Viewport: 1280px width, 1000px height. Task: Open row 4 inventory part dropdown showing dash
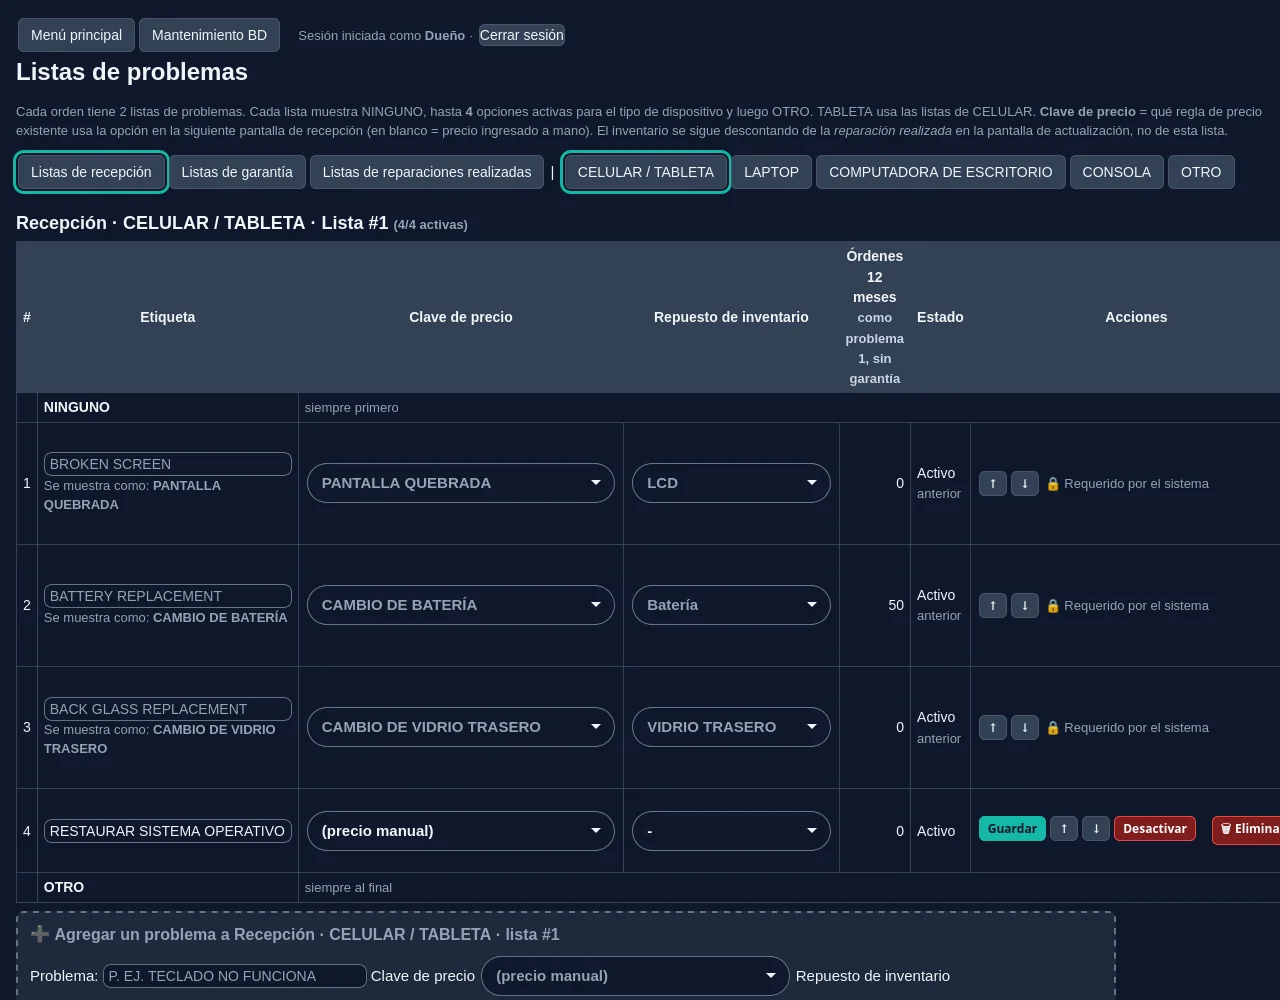click(731, 831)
